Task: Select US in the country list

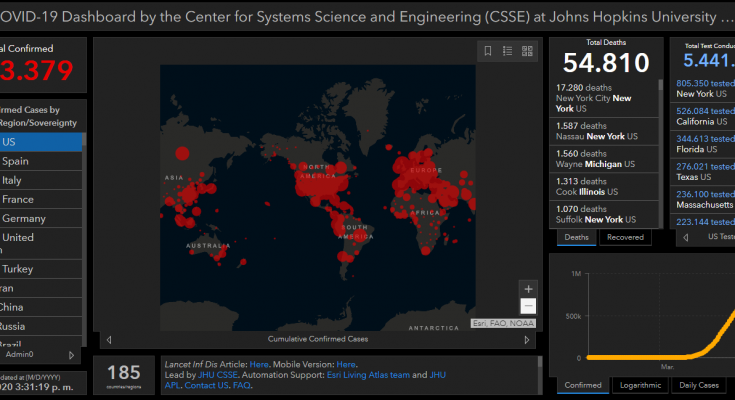Action: click(41, 142)
